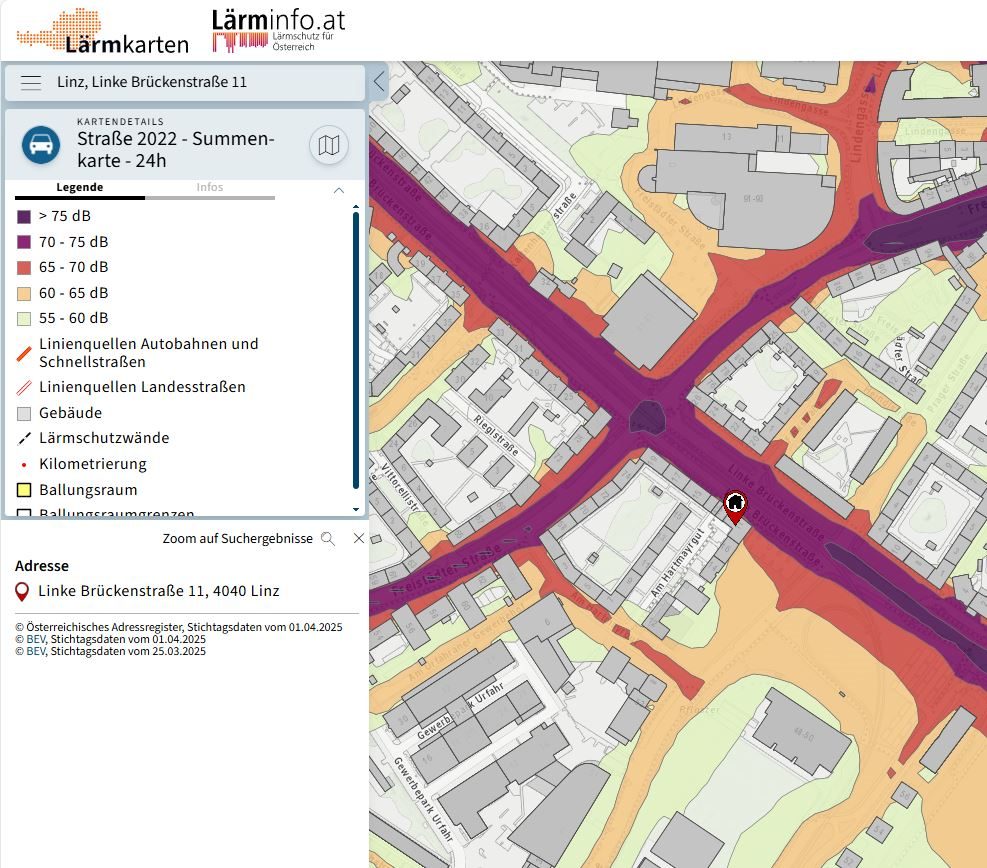987x868 pixels.
Task: Click the Kartendetails title Straße 2022 Summenkarte
Action: 176,150
